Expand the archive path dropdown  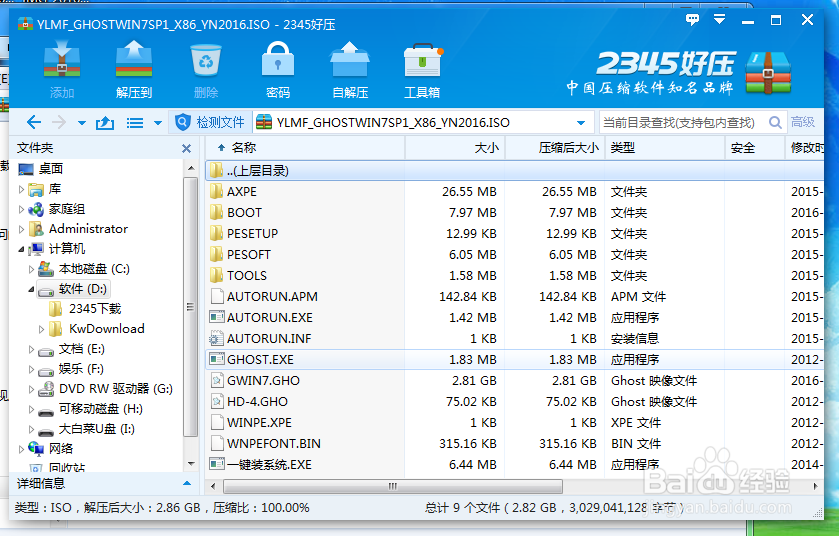click(581, 123)
